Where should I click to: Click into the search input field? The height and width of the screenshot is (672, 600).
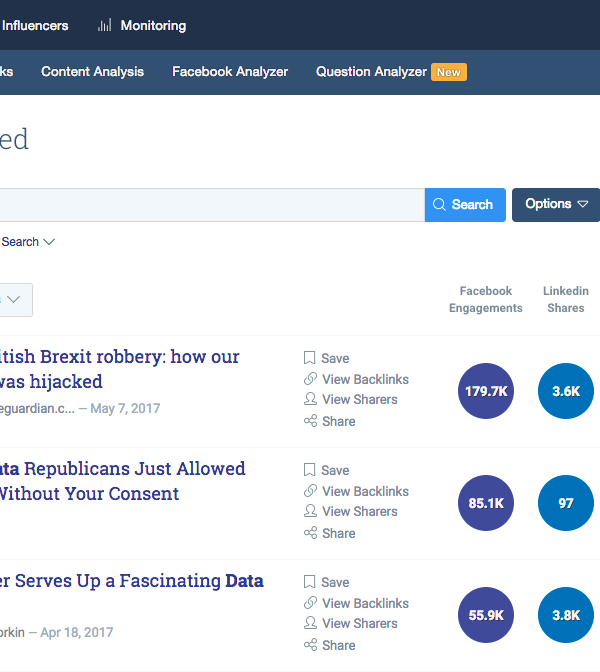pos(210,204)
